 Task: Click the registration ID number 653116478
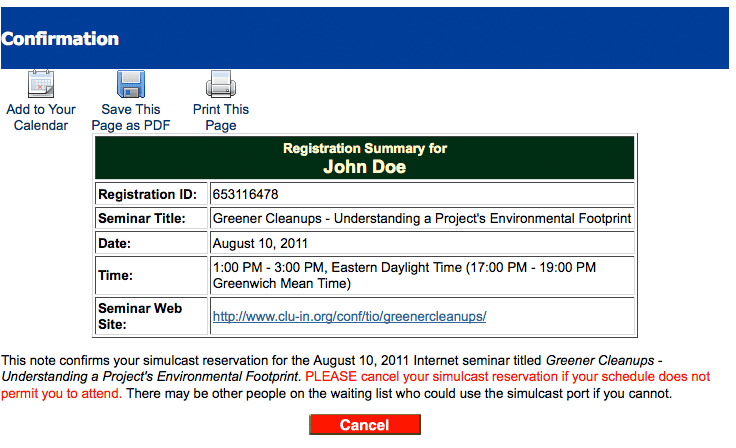point(245,194)
